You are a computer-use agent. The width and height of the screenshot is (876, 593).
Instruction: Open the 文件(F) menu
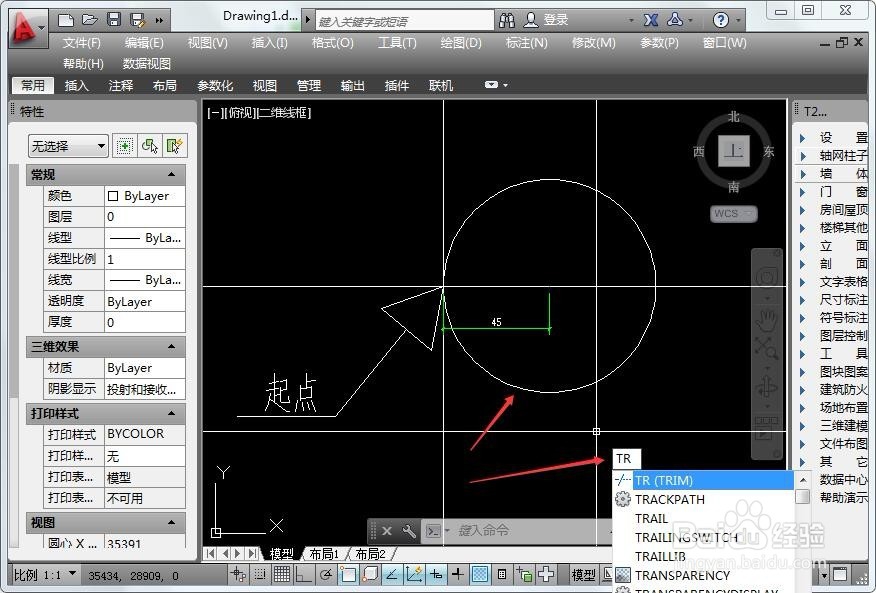coord(82,42)
